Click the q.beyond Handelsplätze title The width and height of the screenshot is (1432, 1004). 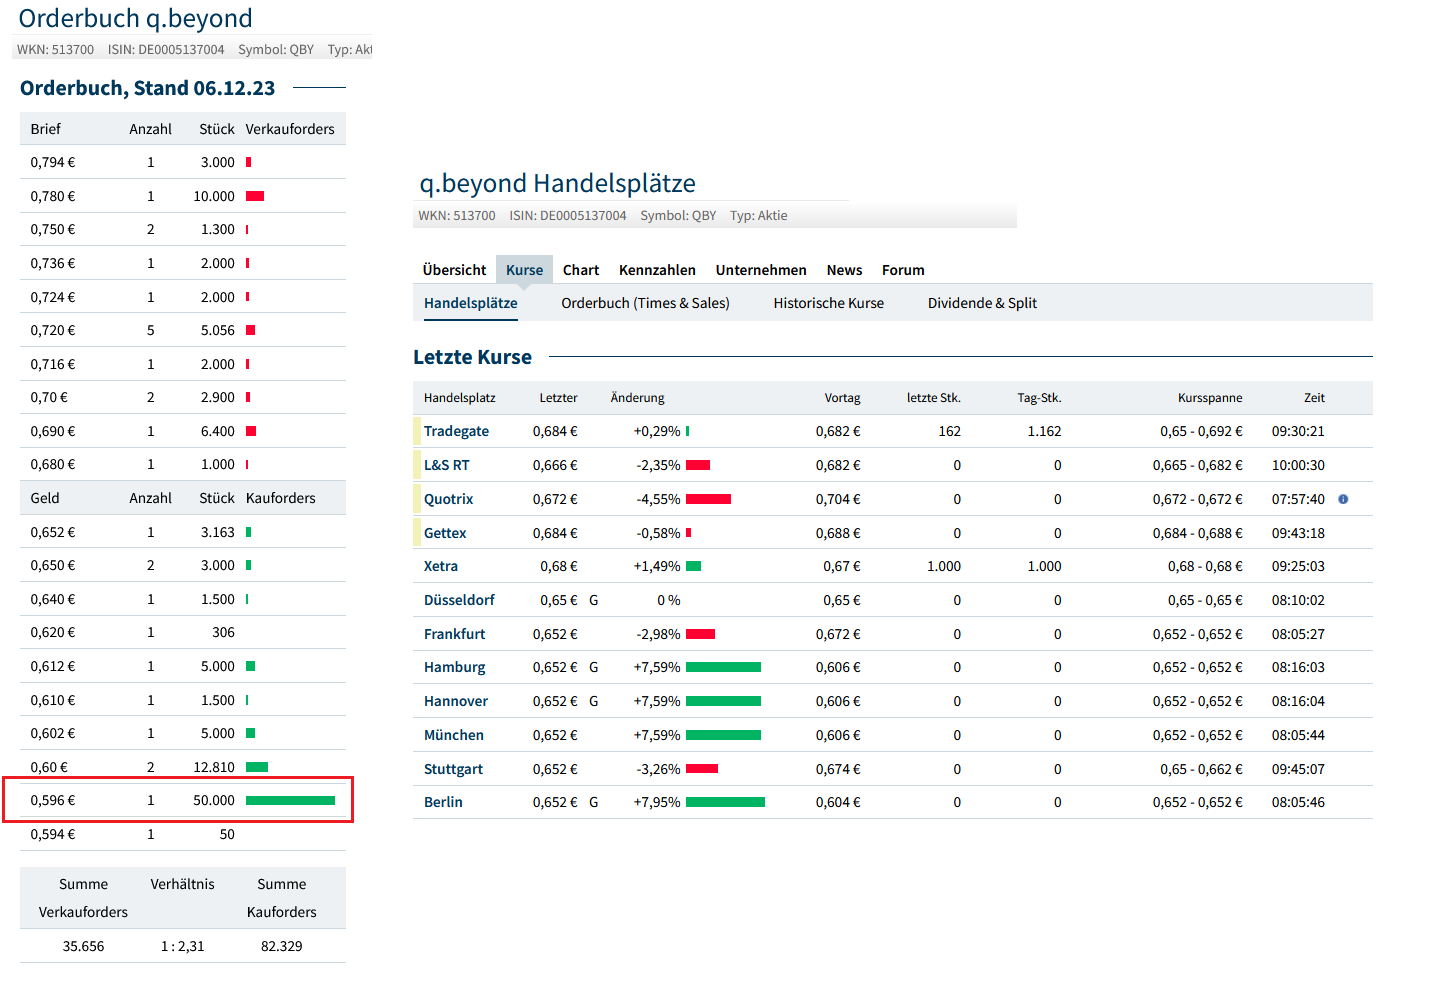pyautogui.click(x=557, y=183)
